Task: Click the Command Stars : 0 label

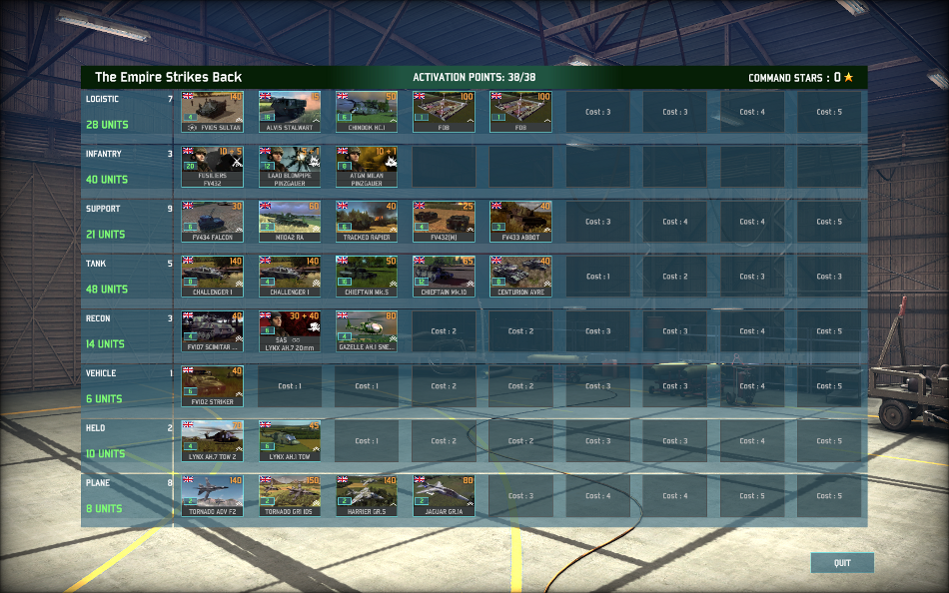Action: point(794,77)
